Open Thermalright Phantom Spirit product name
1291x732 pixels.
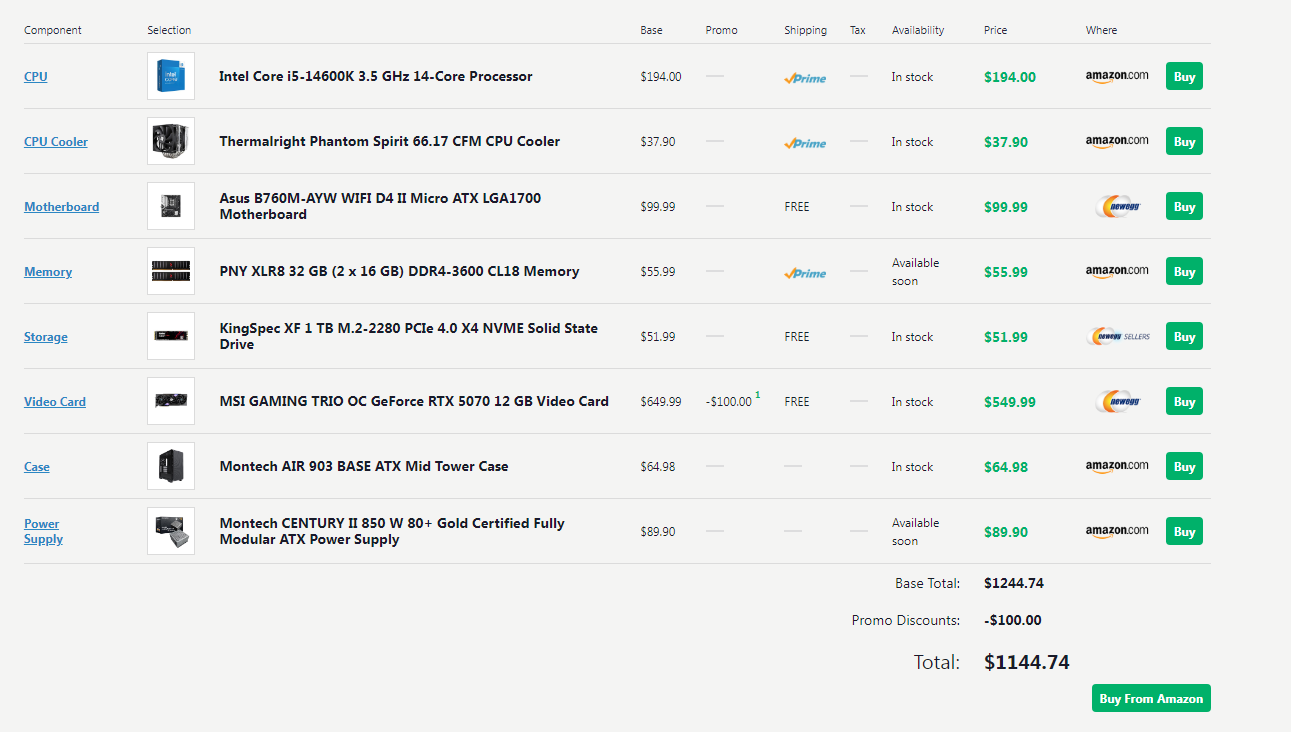[x=390, y=141]
